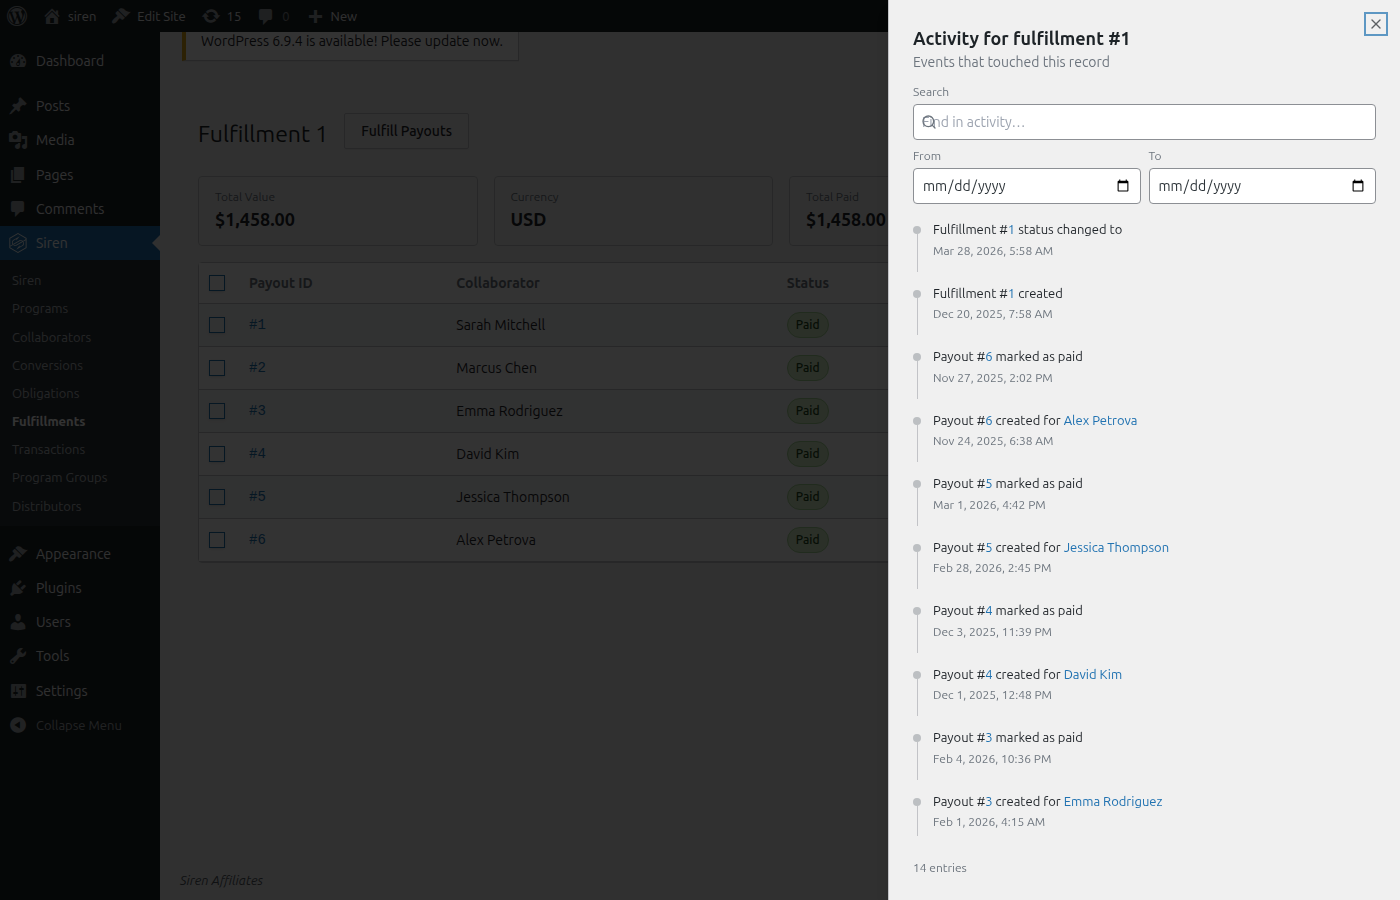This screenshot has height=900, width=1400.
Task: Click the Tools wrench icon in the sidebar
Action: pyautogui.click(x=18, y=656)
